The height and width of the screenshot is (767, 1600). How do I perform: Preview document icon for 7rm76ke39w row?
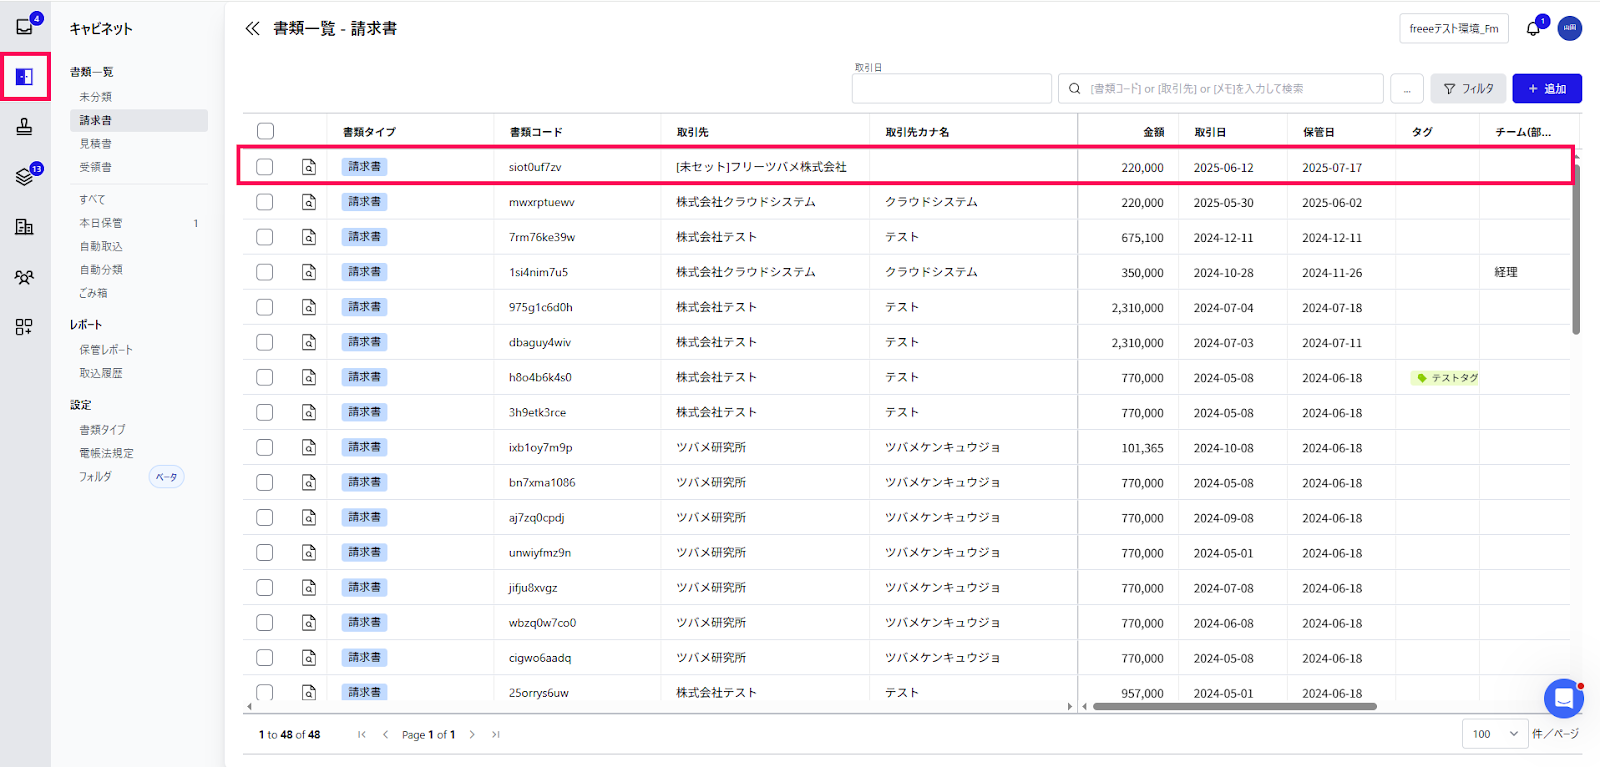309,237
